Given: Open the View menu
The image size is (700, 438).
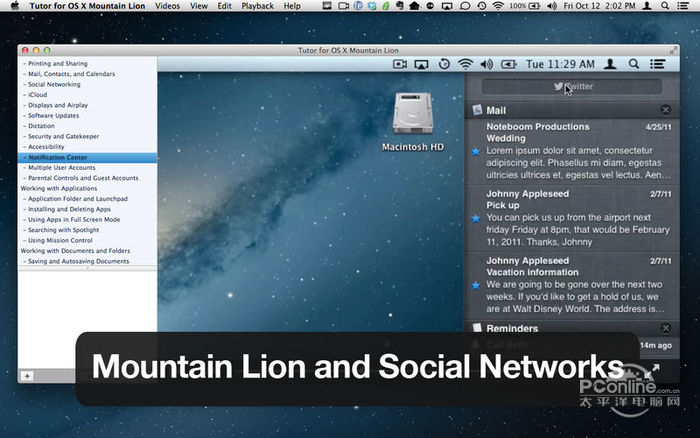Looking at the screenshot, I should point(199,6).
